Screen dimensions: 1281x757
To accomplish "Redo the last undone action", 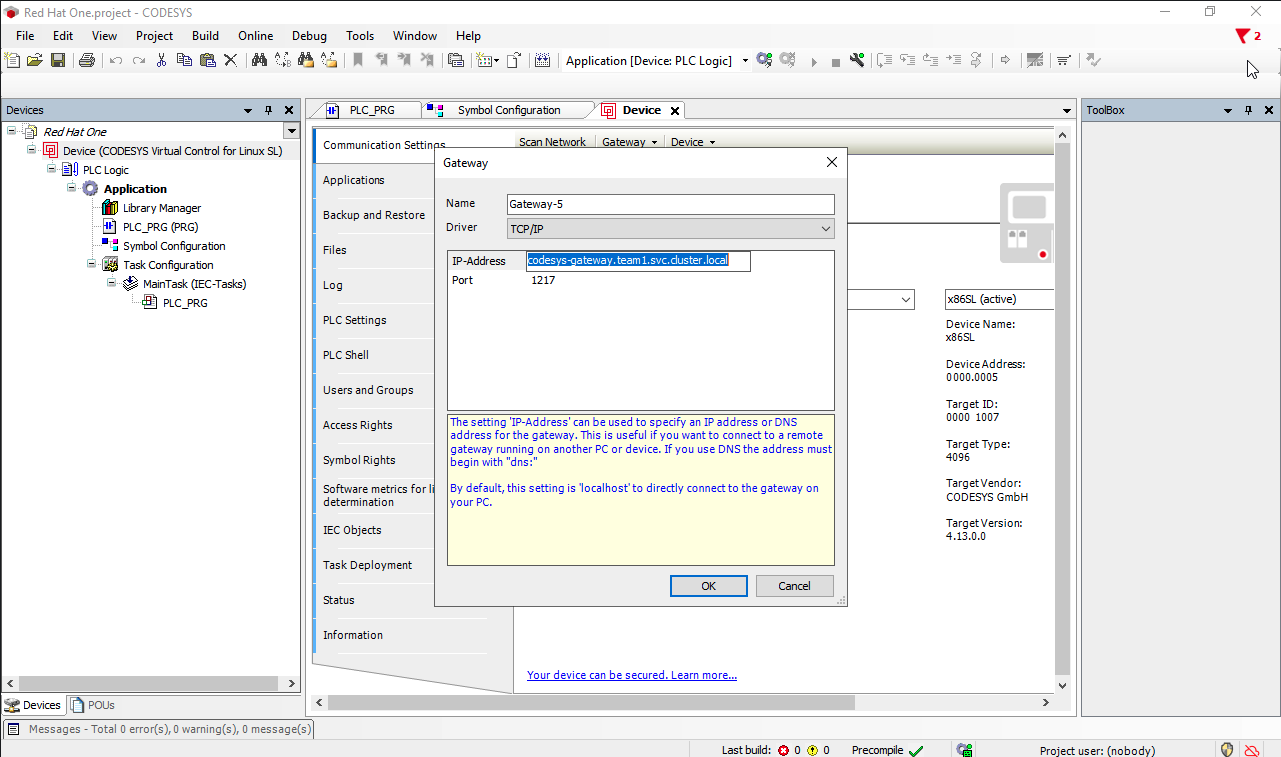I will (x=139, y=61).
